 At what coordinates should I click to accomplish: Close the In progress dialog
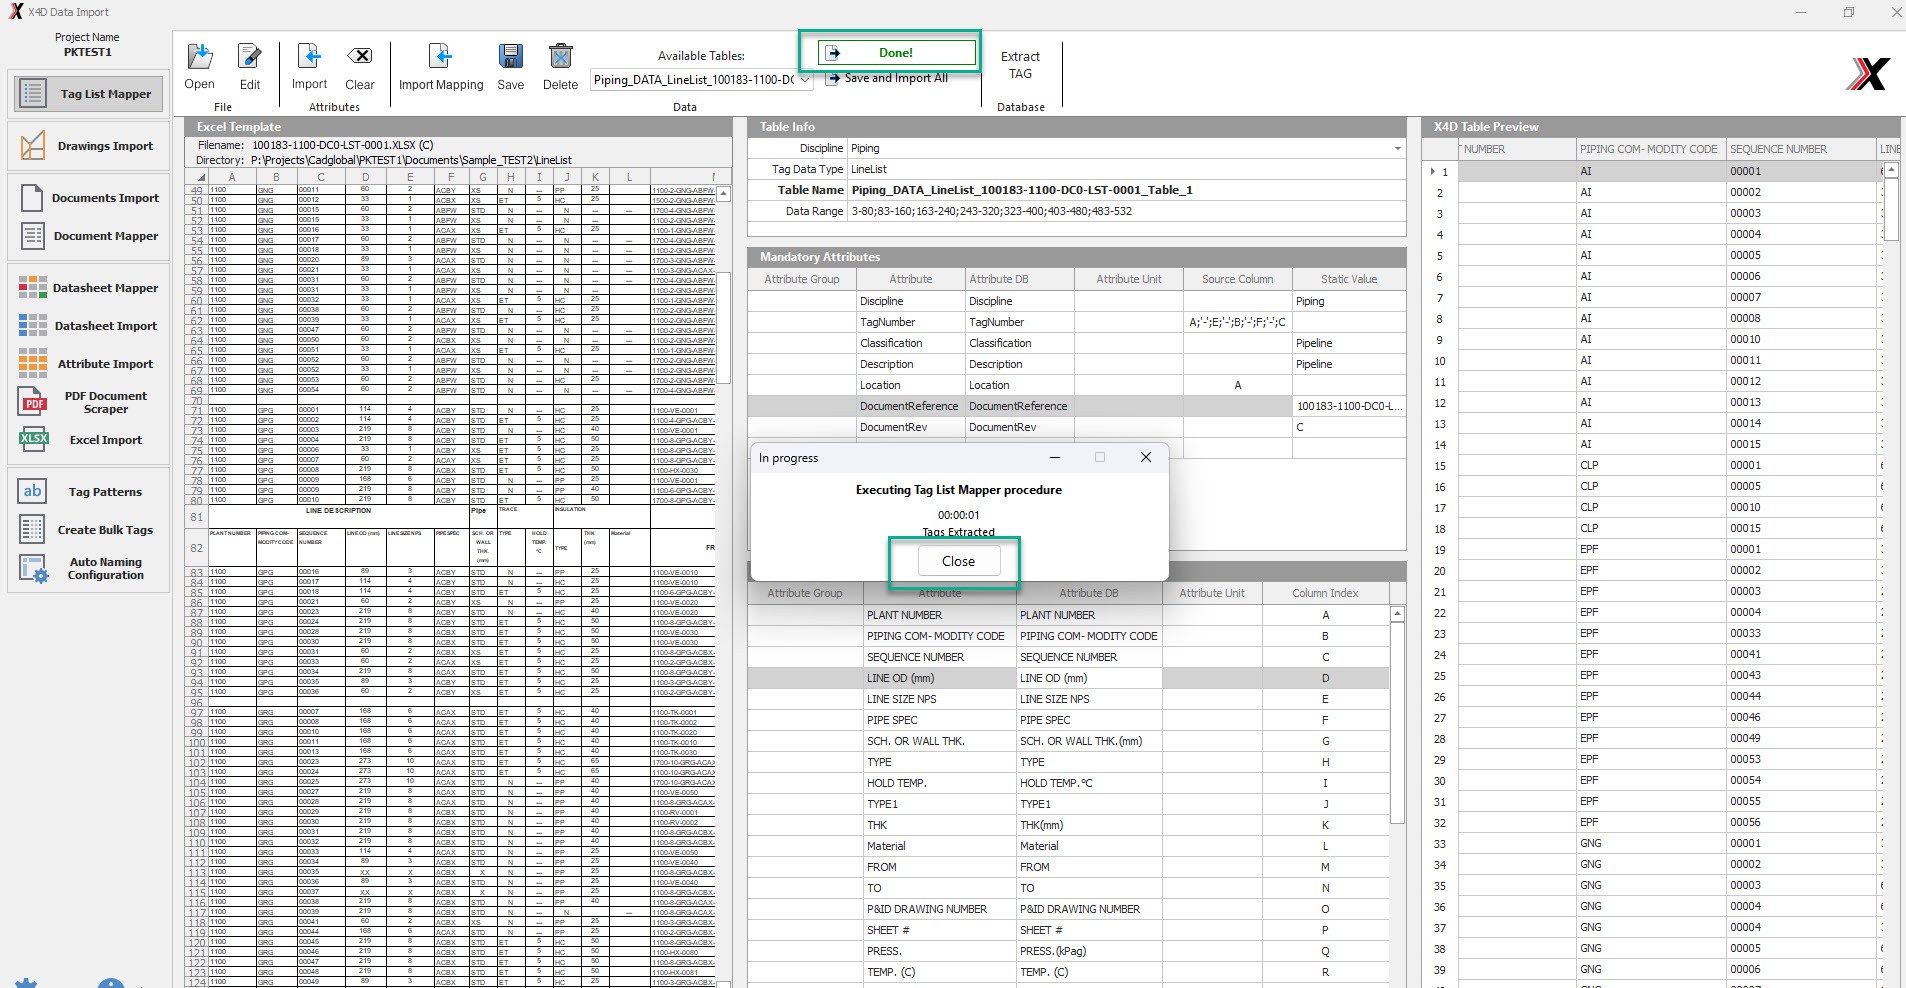958,561
